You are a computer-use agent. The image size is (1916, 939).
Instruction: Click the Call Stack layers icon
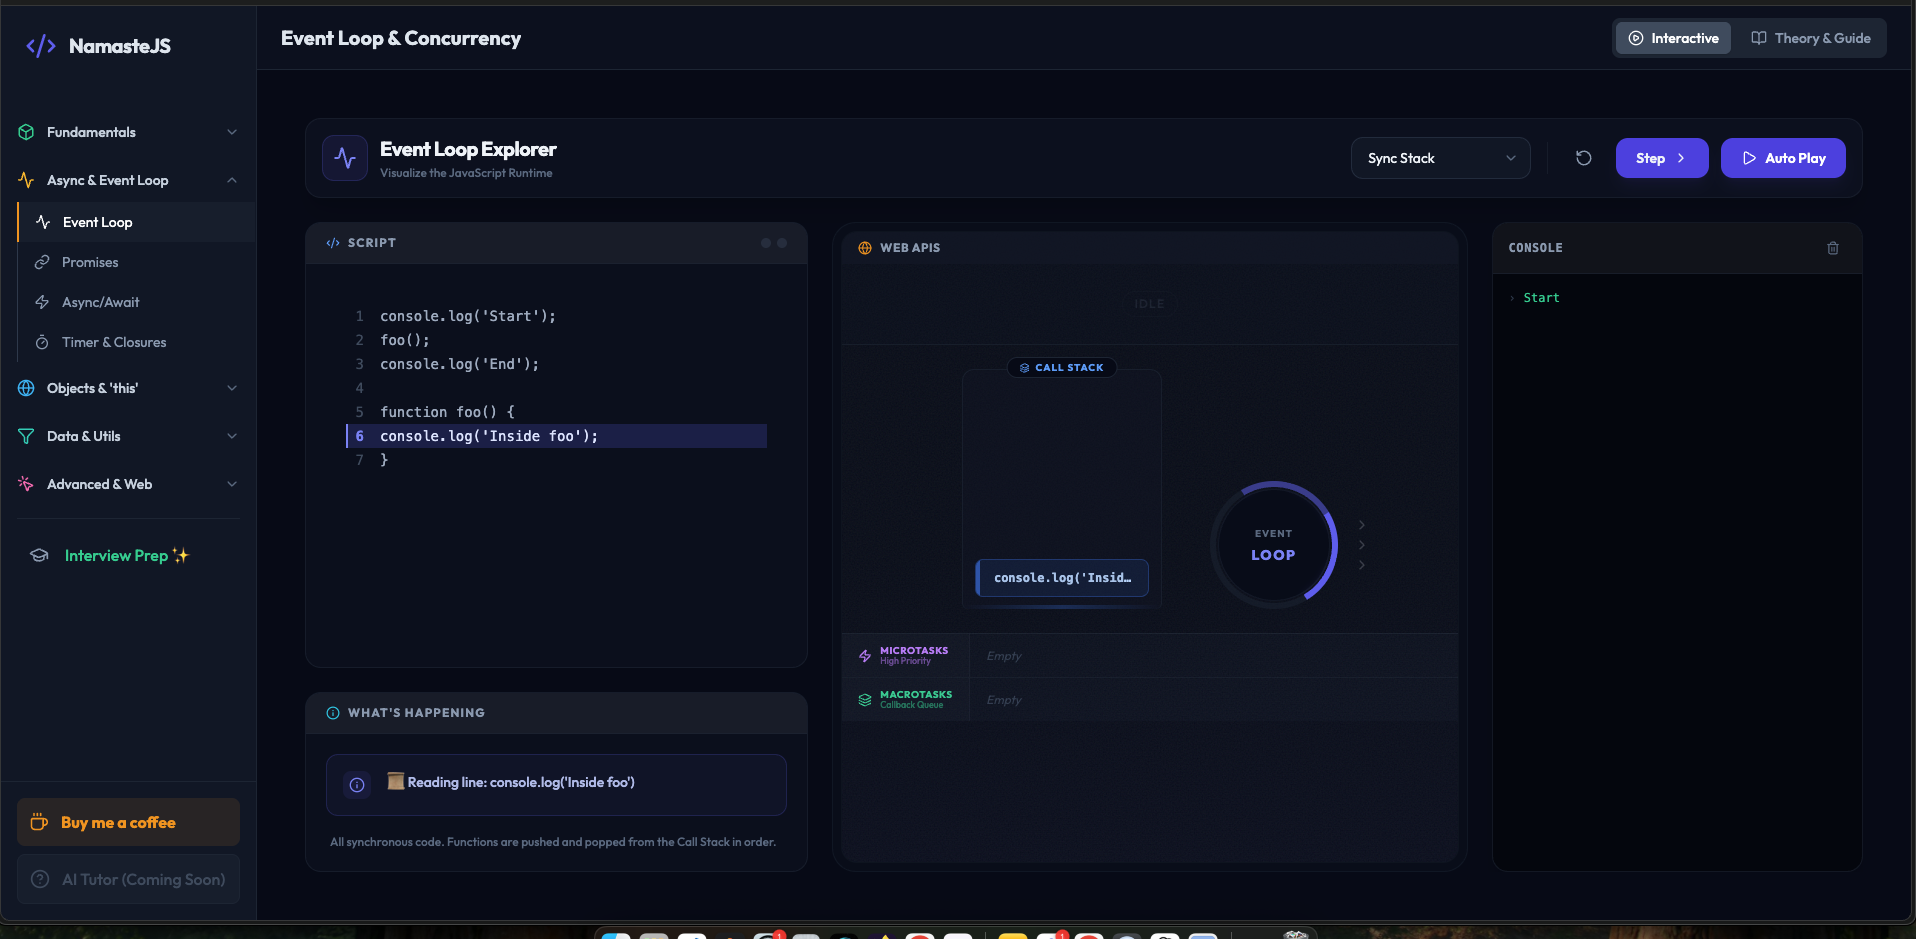1024,368
